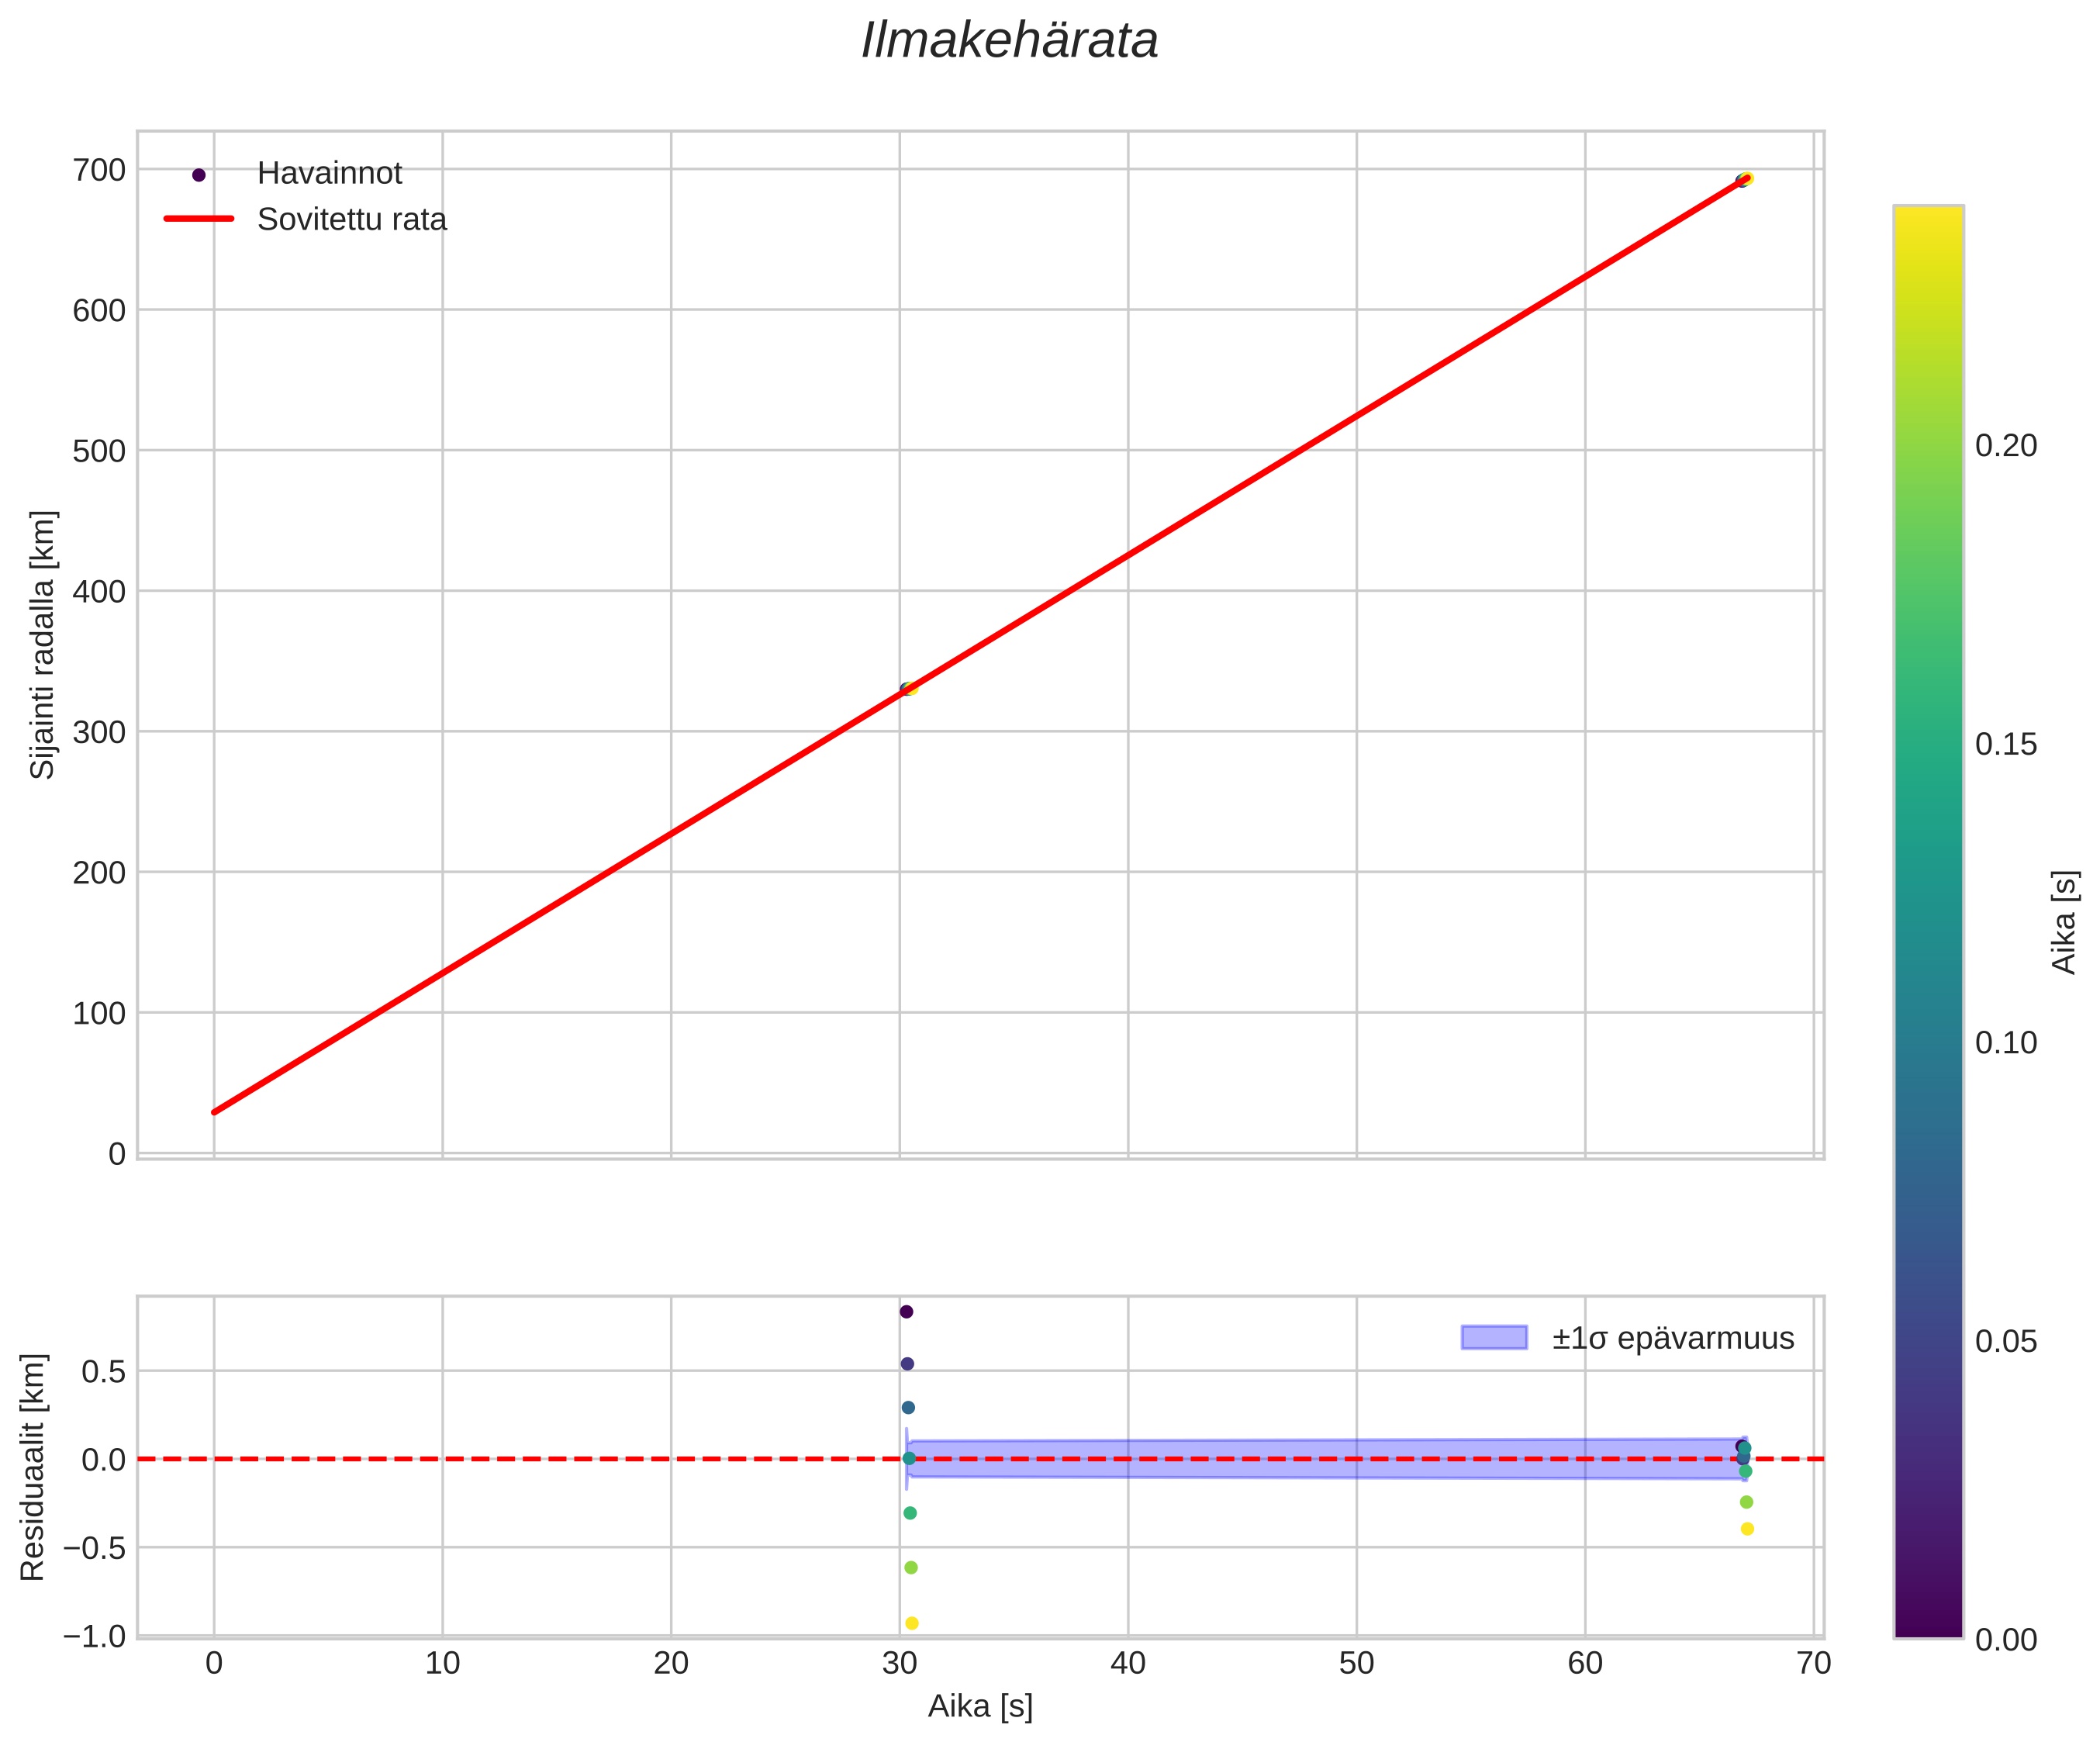Click the observation cluster at 330 km
This screenshot has height=1742, width=2100.
coord(908,689)
